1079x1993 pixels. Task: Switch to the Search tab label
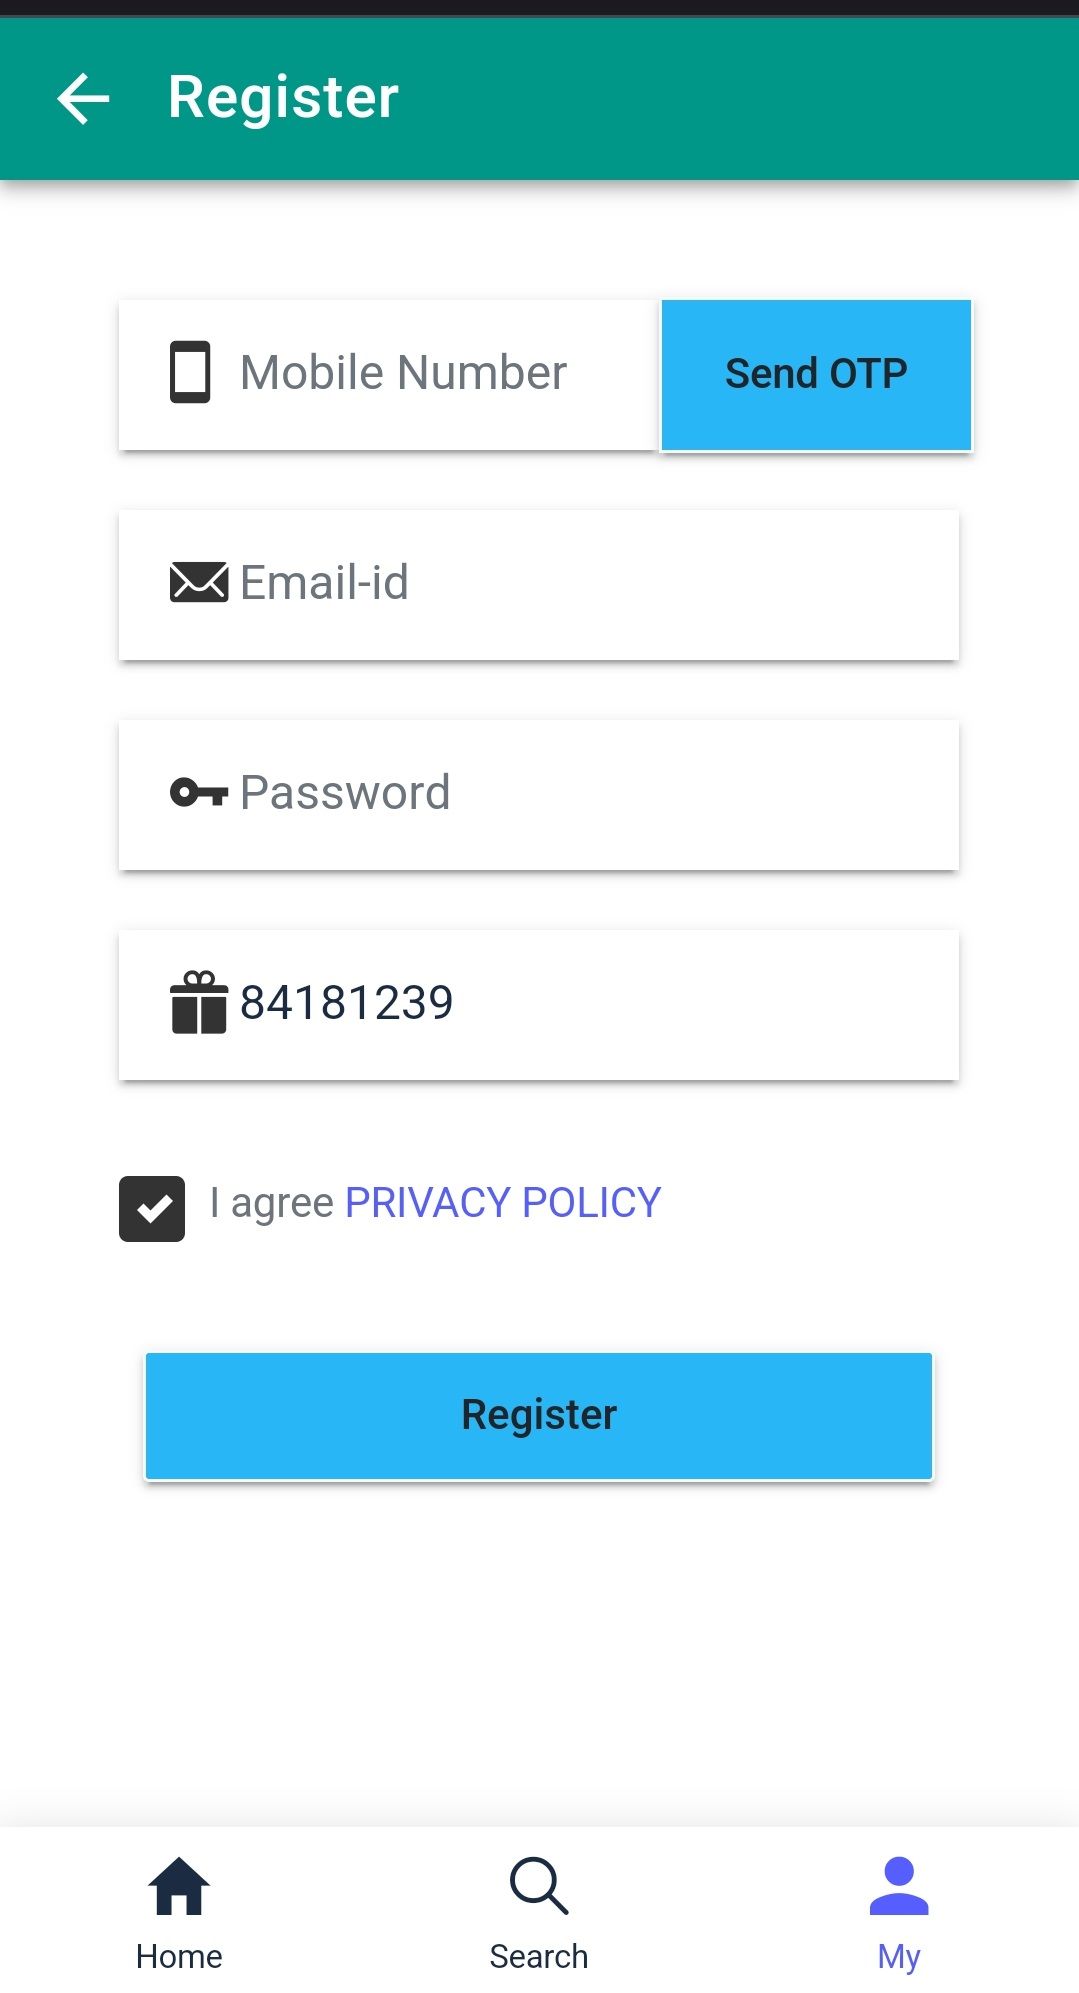click(539, 1956)
